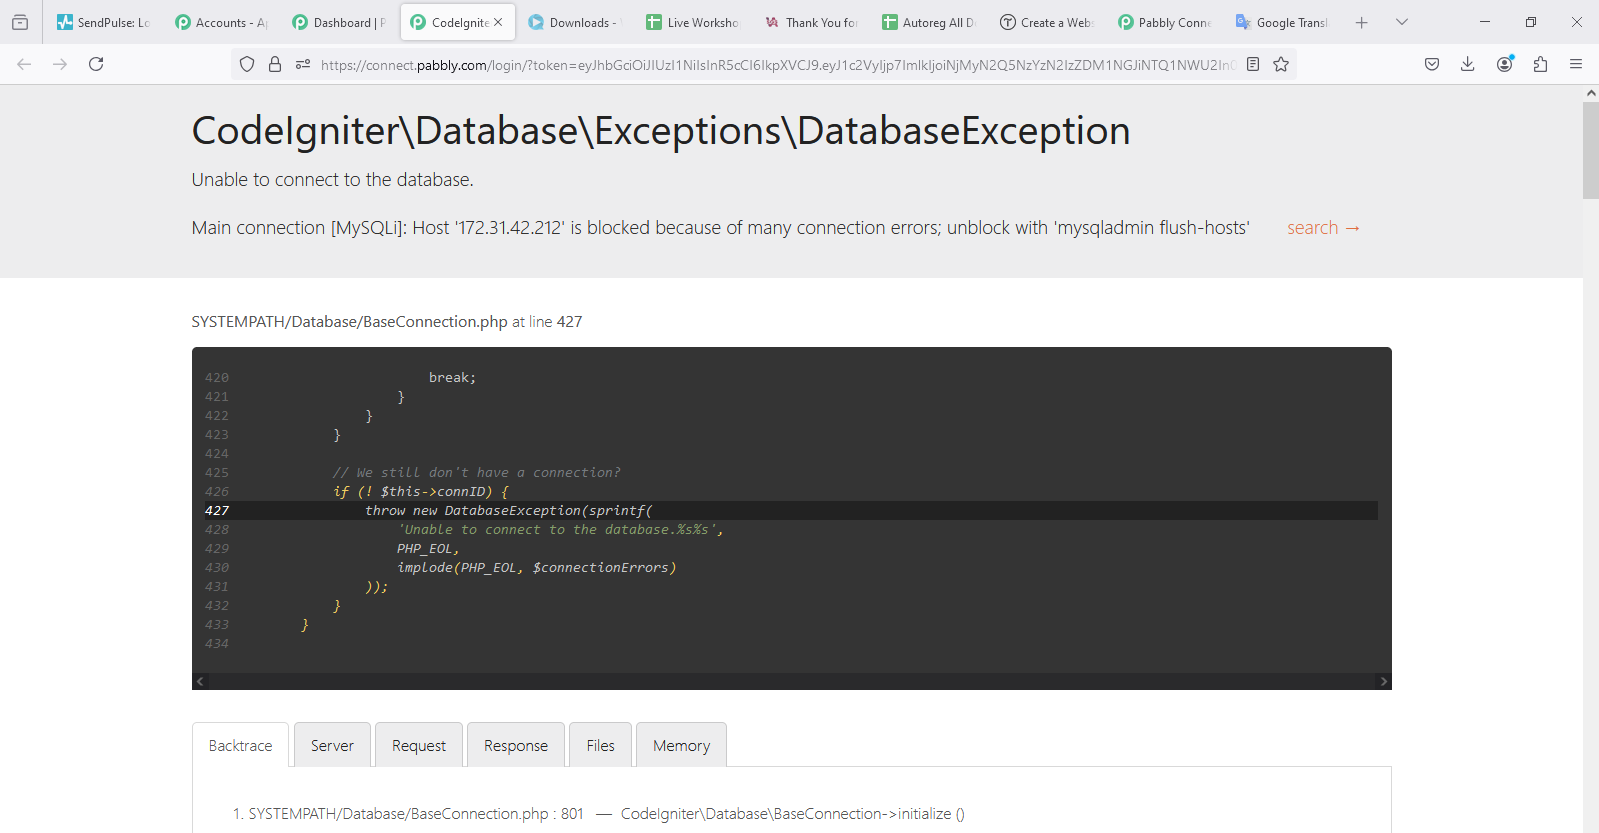Open the downloads panel
The width and height of the screenshot is (1599, 833).
[1468, 64]
